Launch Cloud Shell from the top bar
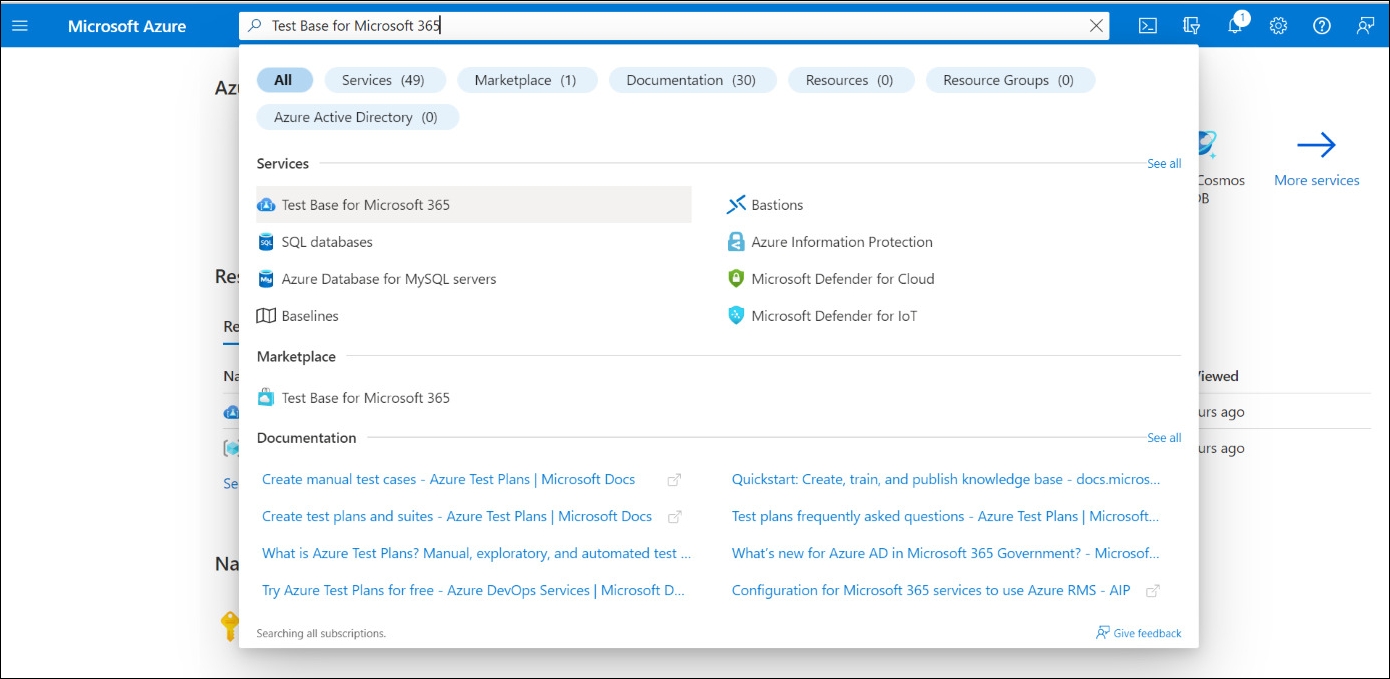This screenshot has height=679, width=1390. pyautogui.click(x=1148, y=26)
